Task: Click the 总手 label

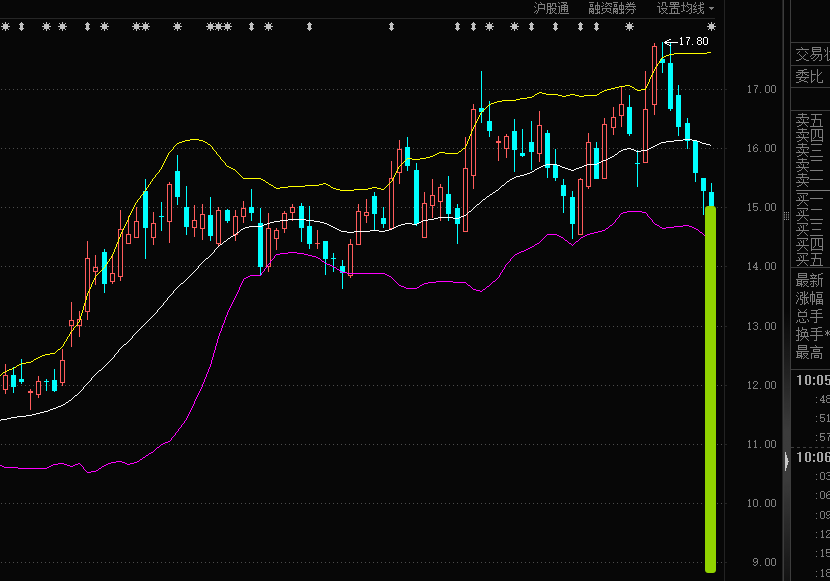Action: click(809, 316)
